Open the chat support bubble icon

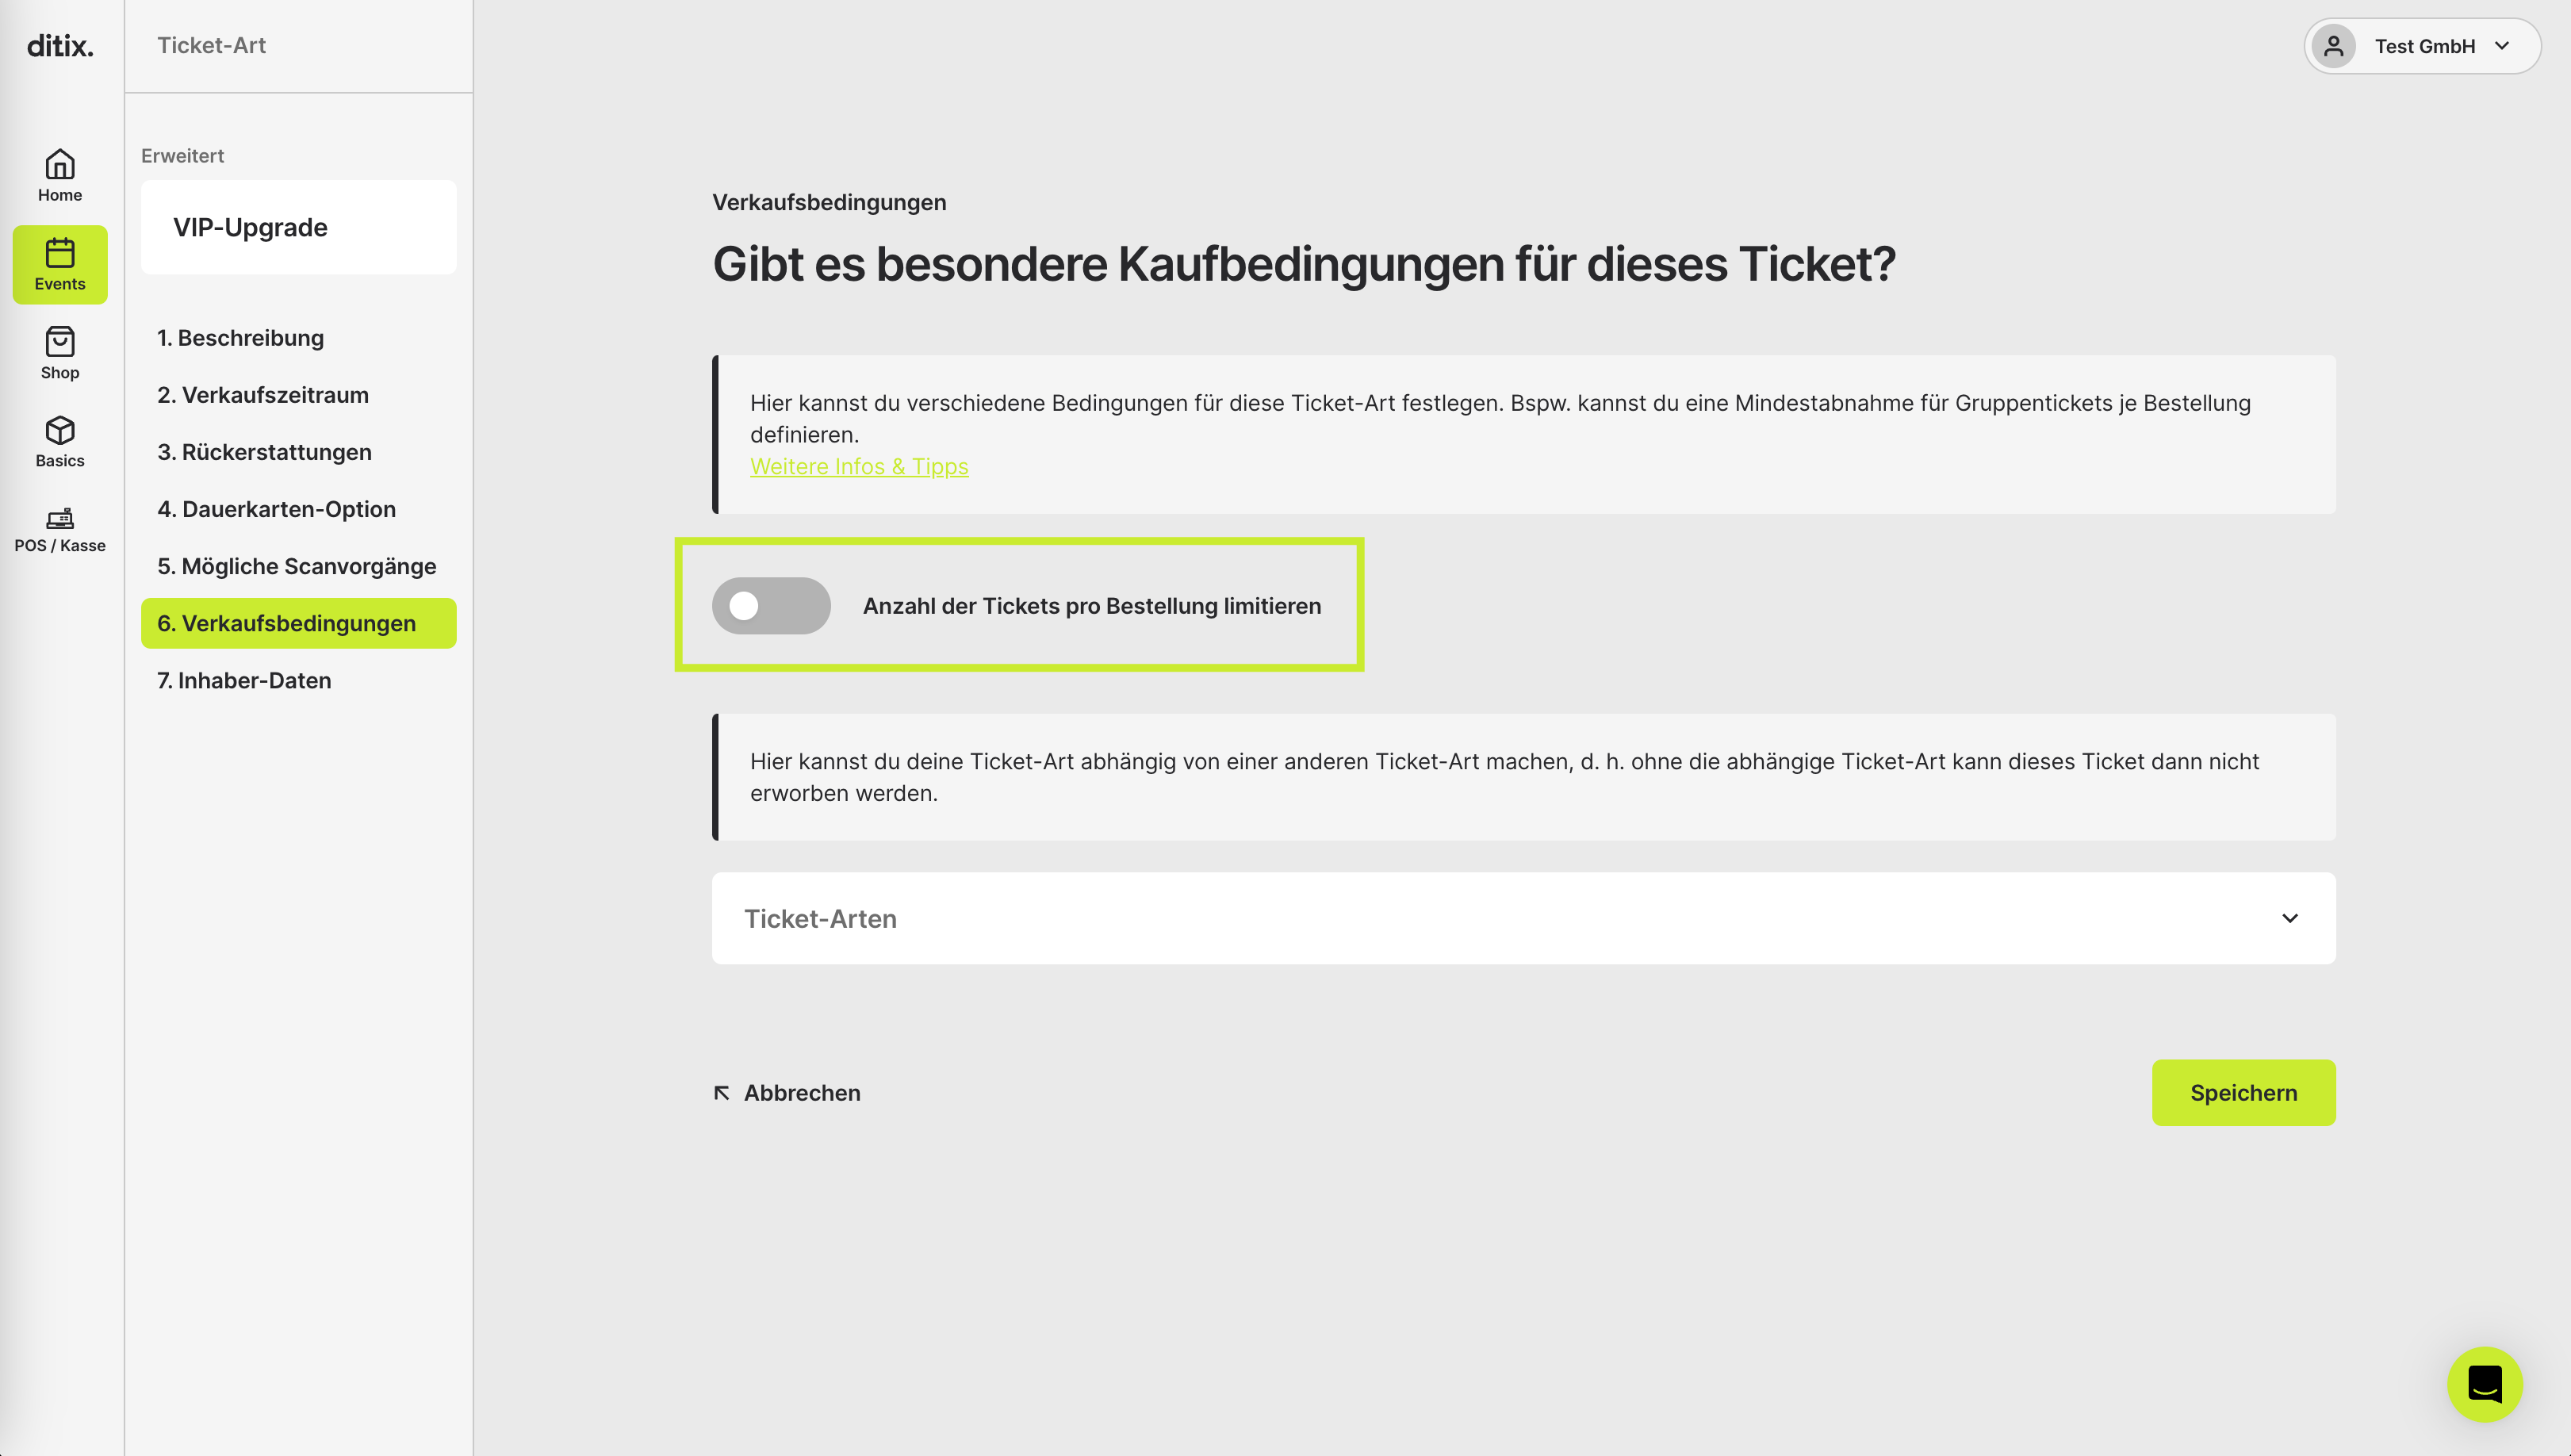[x=2484, y=1384]
